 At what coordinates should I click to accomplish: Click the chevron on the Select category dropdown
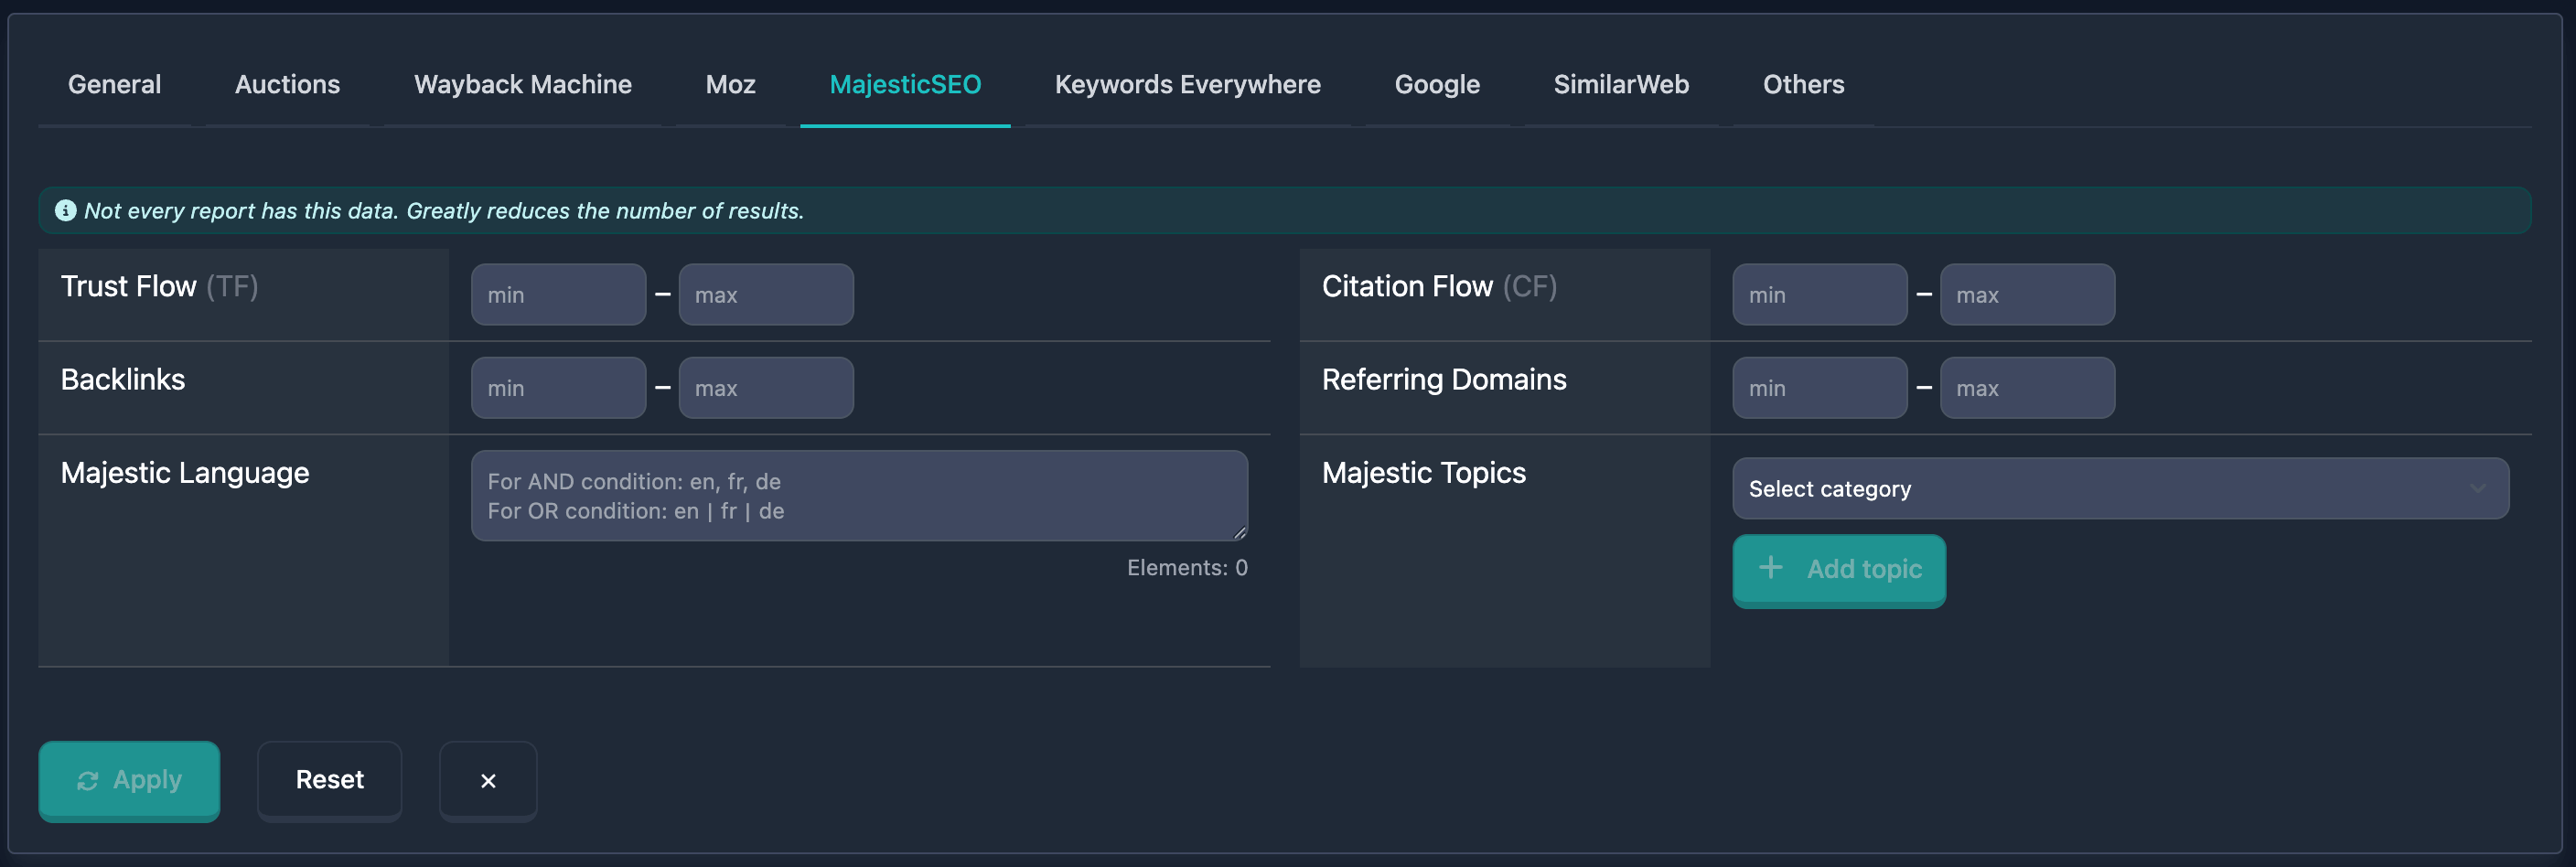coord(2477,488)
